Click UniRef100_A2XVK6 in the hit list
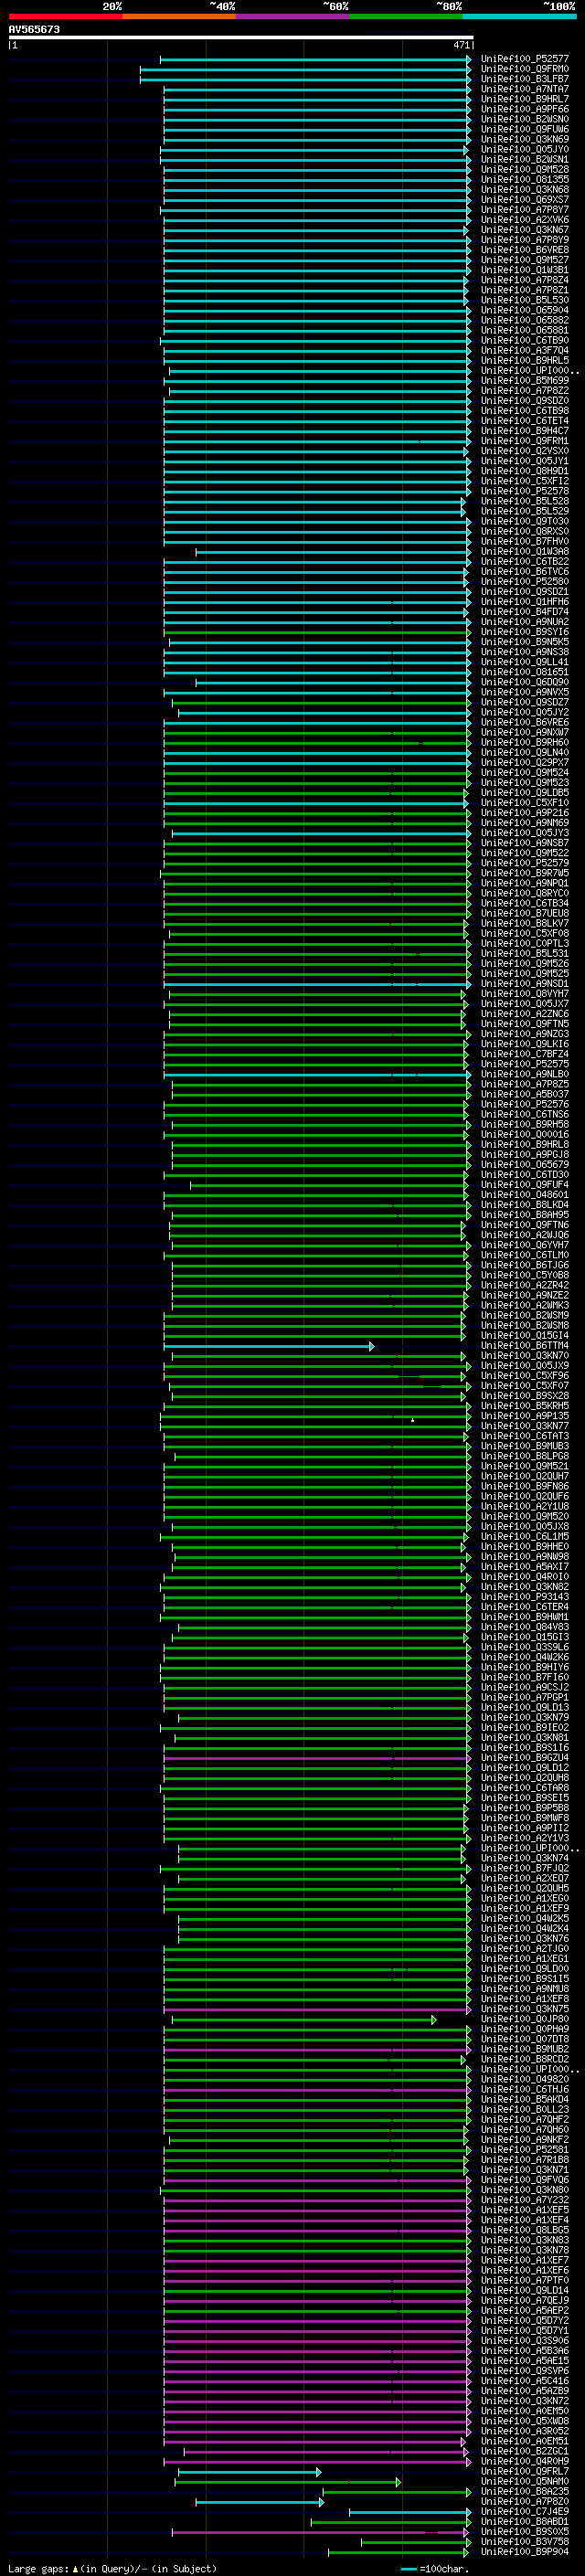 point(525,220)
